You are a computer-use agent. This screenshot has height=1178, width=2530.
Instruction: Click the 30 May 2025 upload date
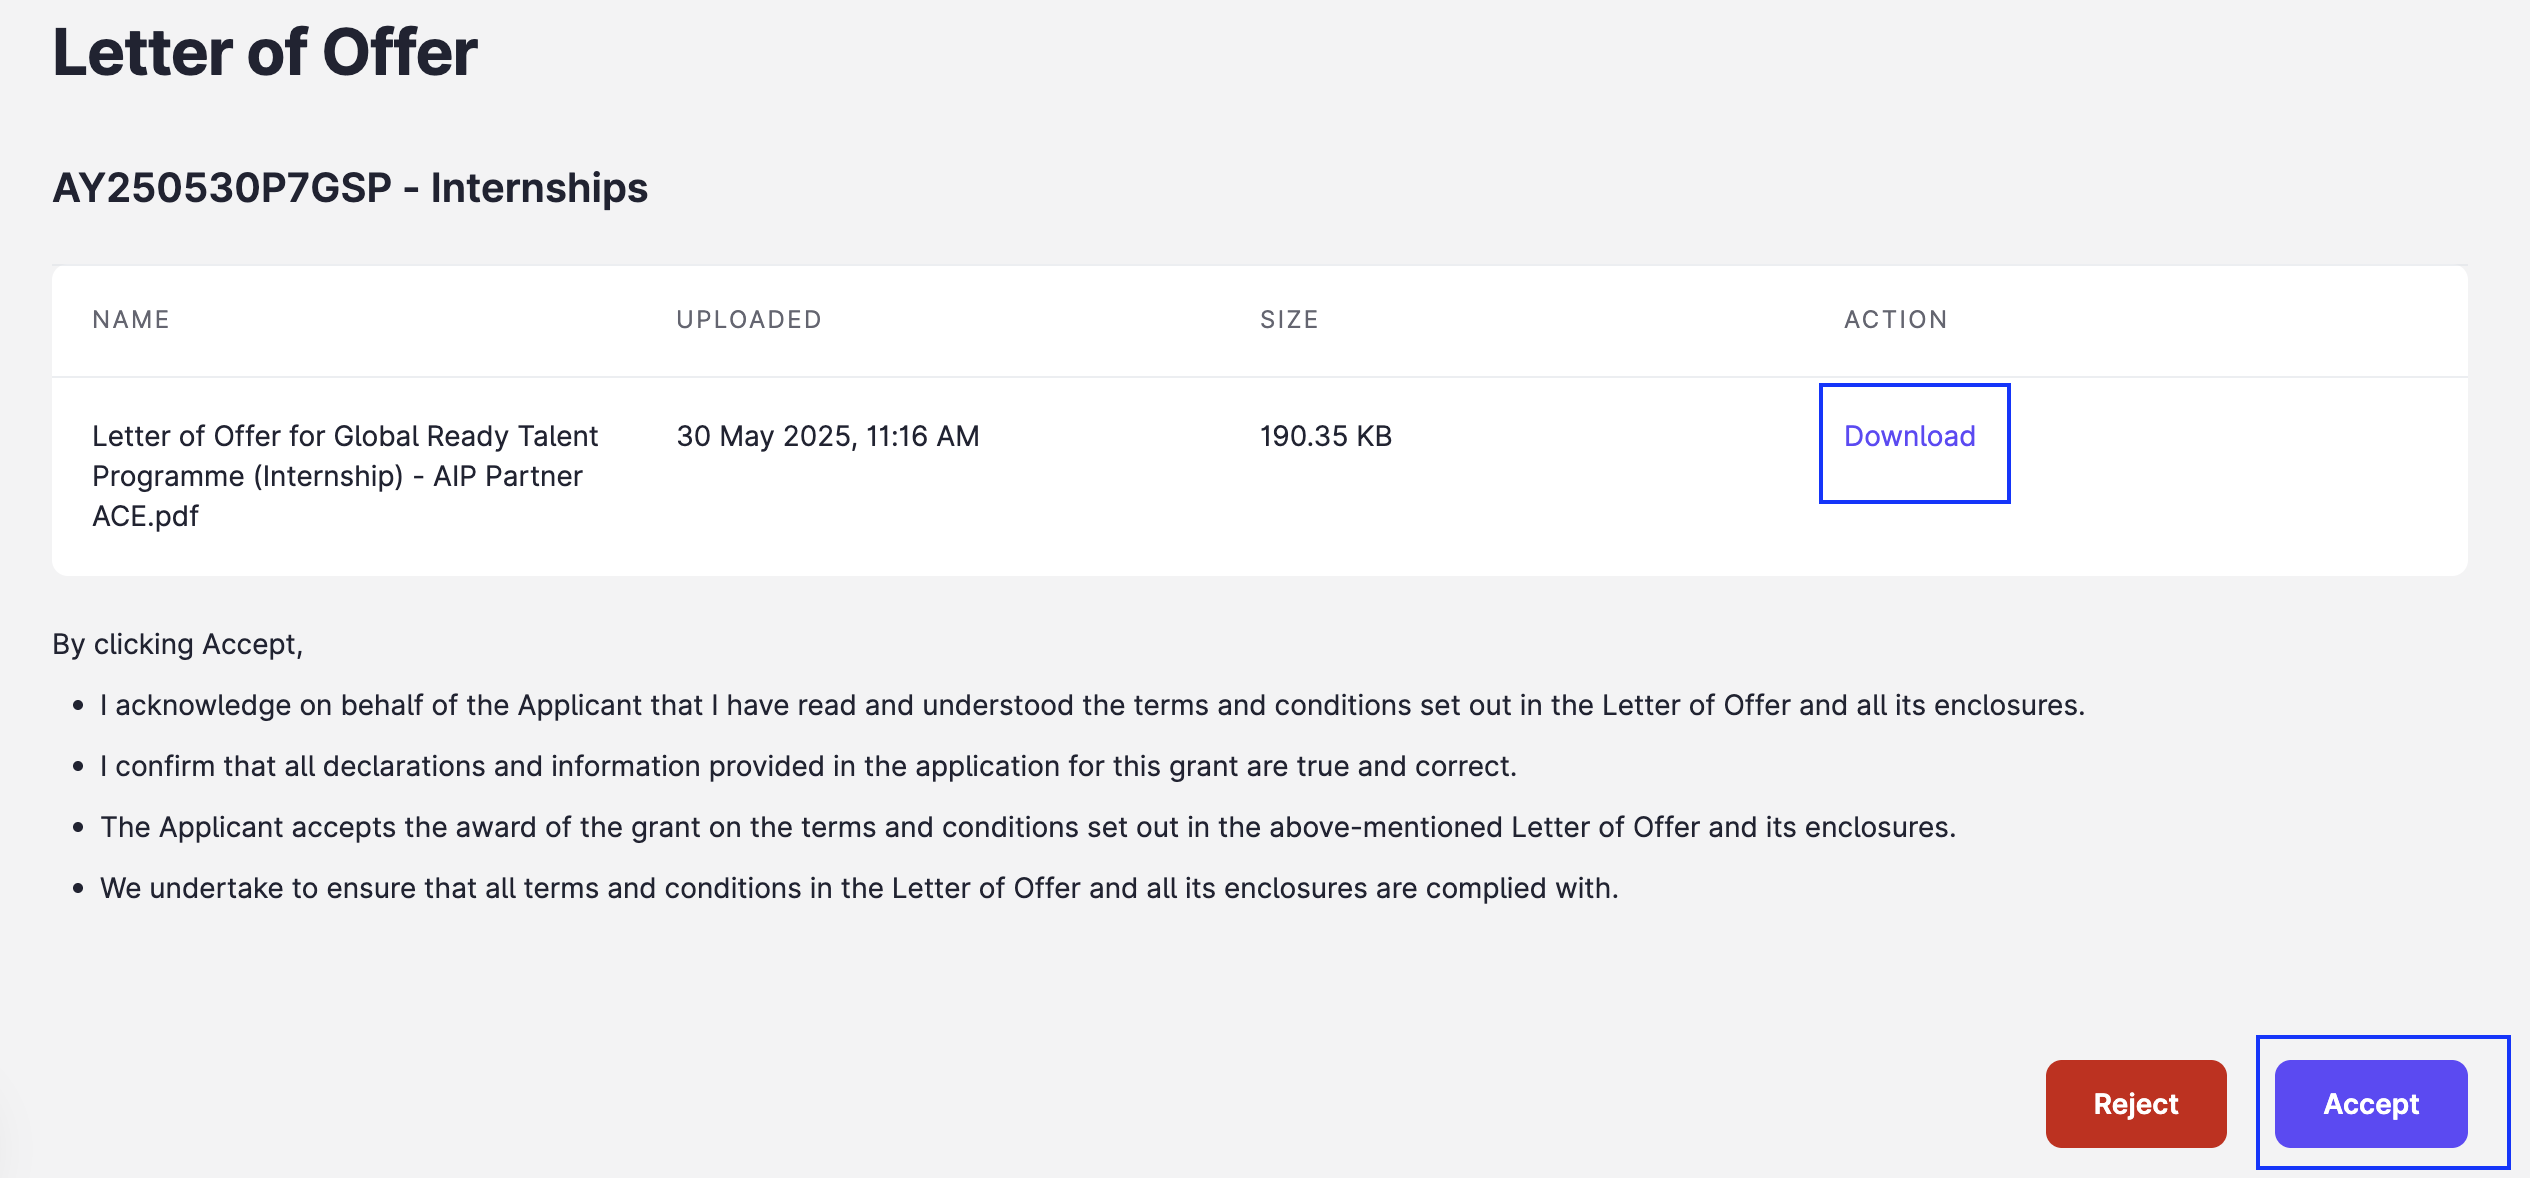(x=828, y=436)
